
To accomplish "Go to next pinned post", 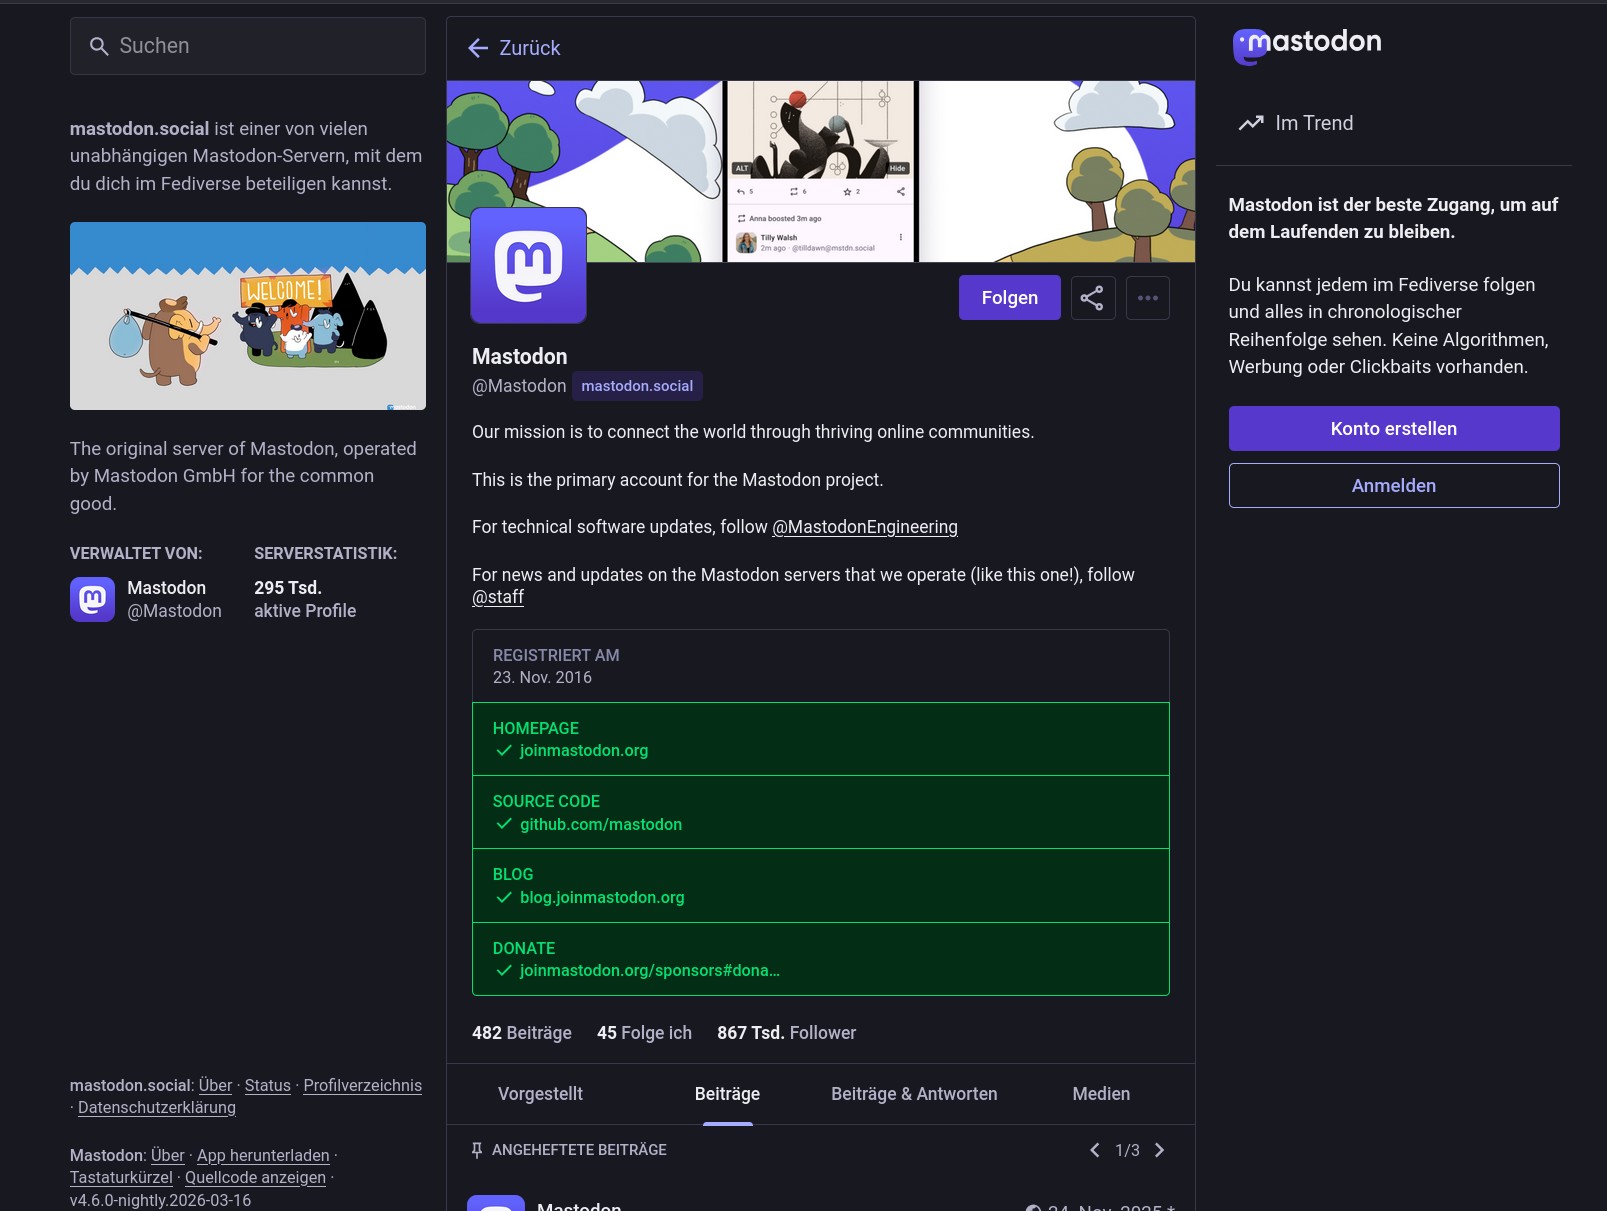I will (x=1160, y=1150).
